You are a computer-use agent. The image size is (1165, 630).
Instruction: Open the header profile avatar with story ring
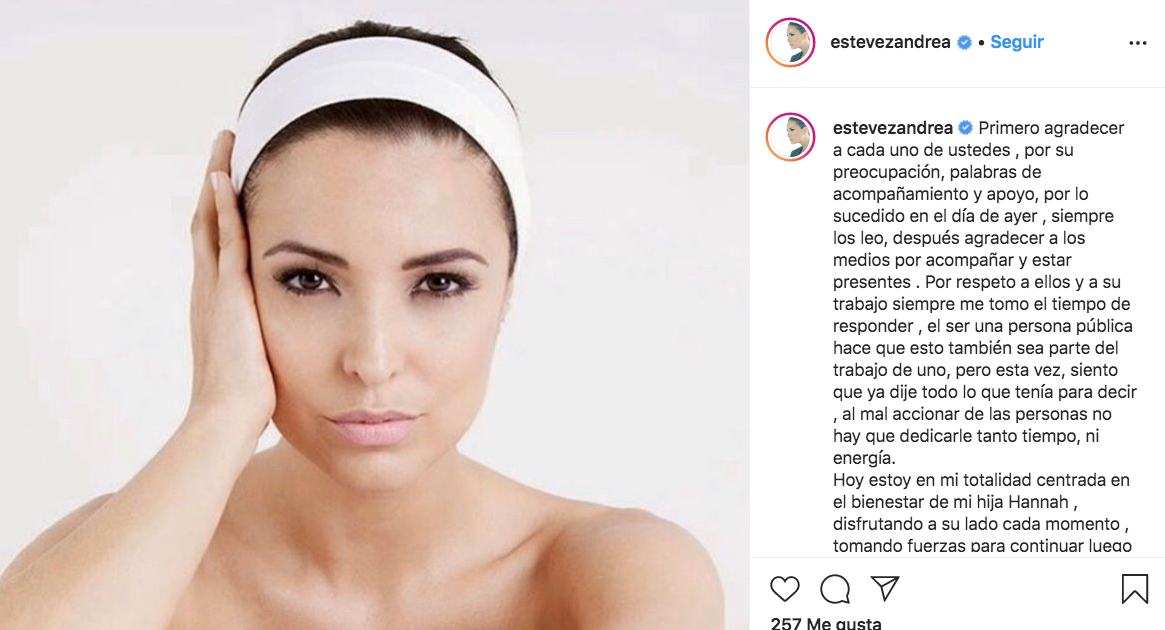[x=791, y=42]
